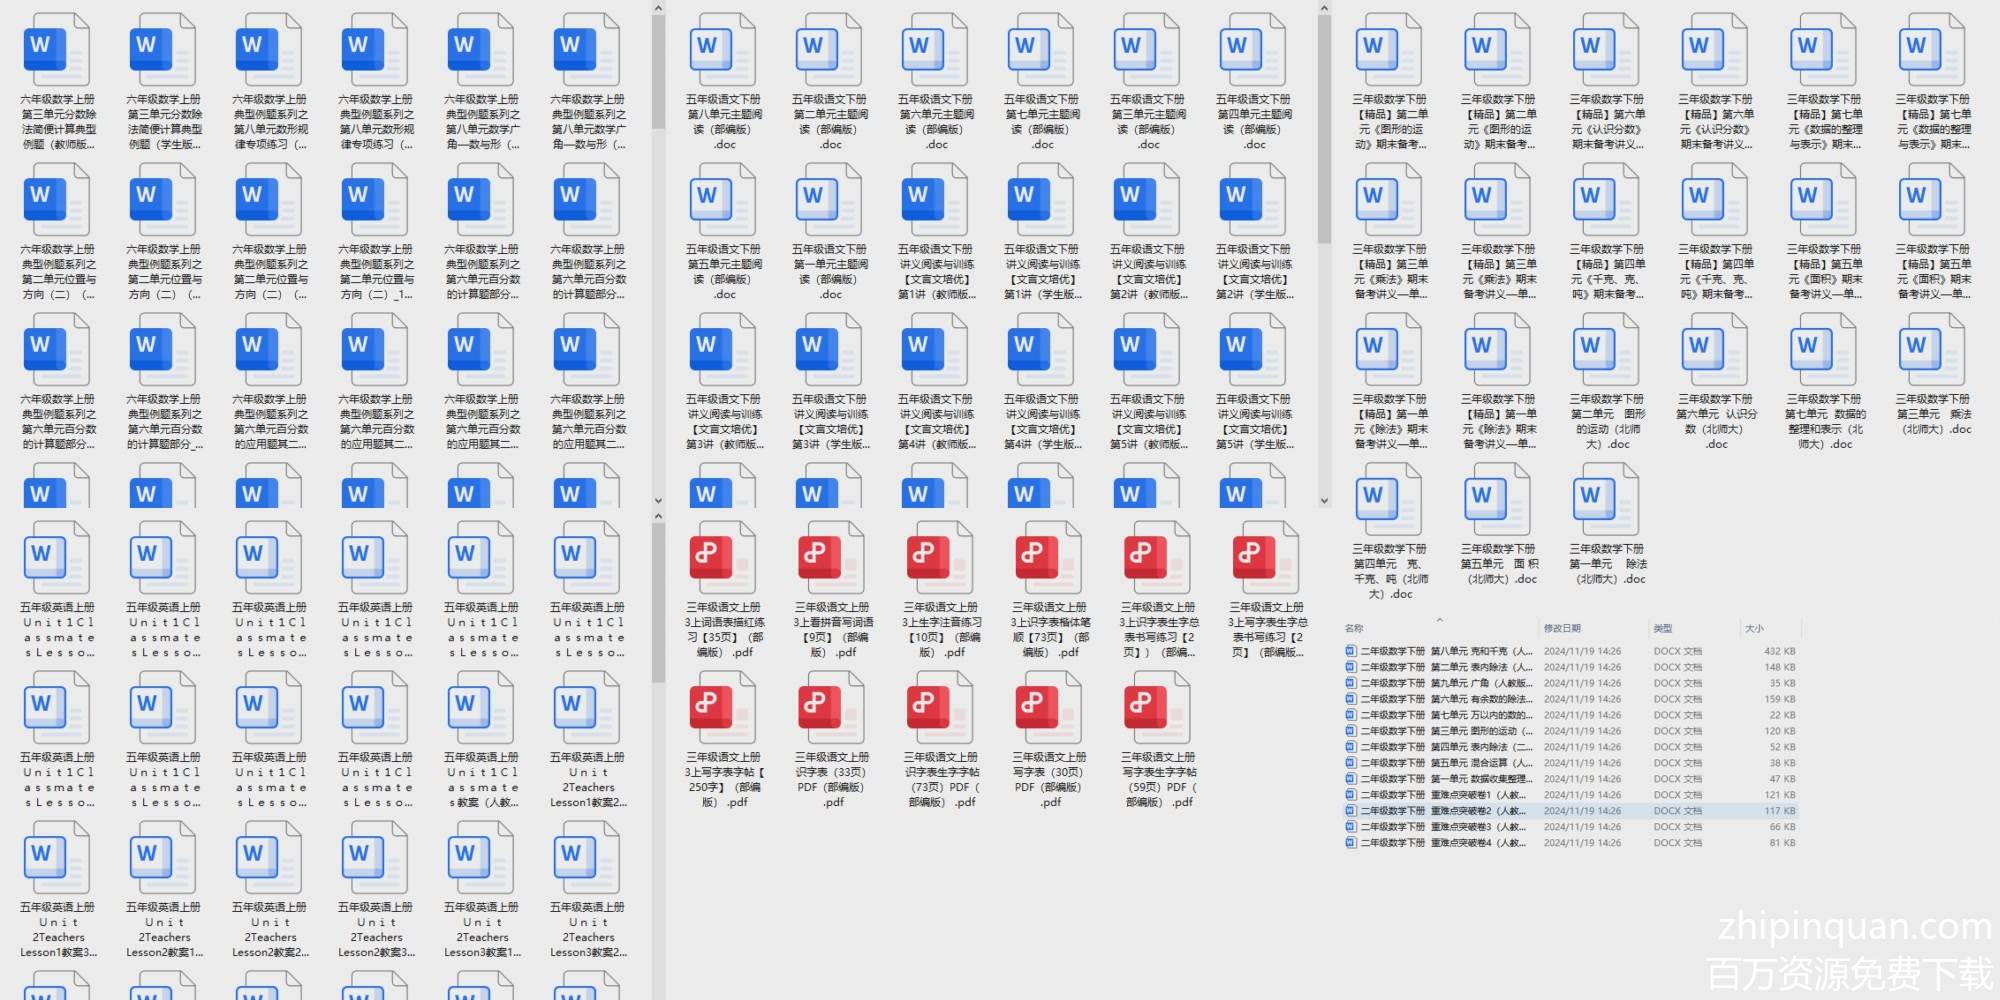Click scroll-down arrow of the top-left pane scrollbar
Image resolution: width=2000 pixels, height=1000 pixels.
tap(658, 500)
